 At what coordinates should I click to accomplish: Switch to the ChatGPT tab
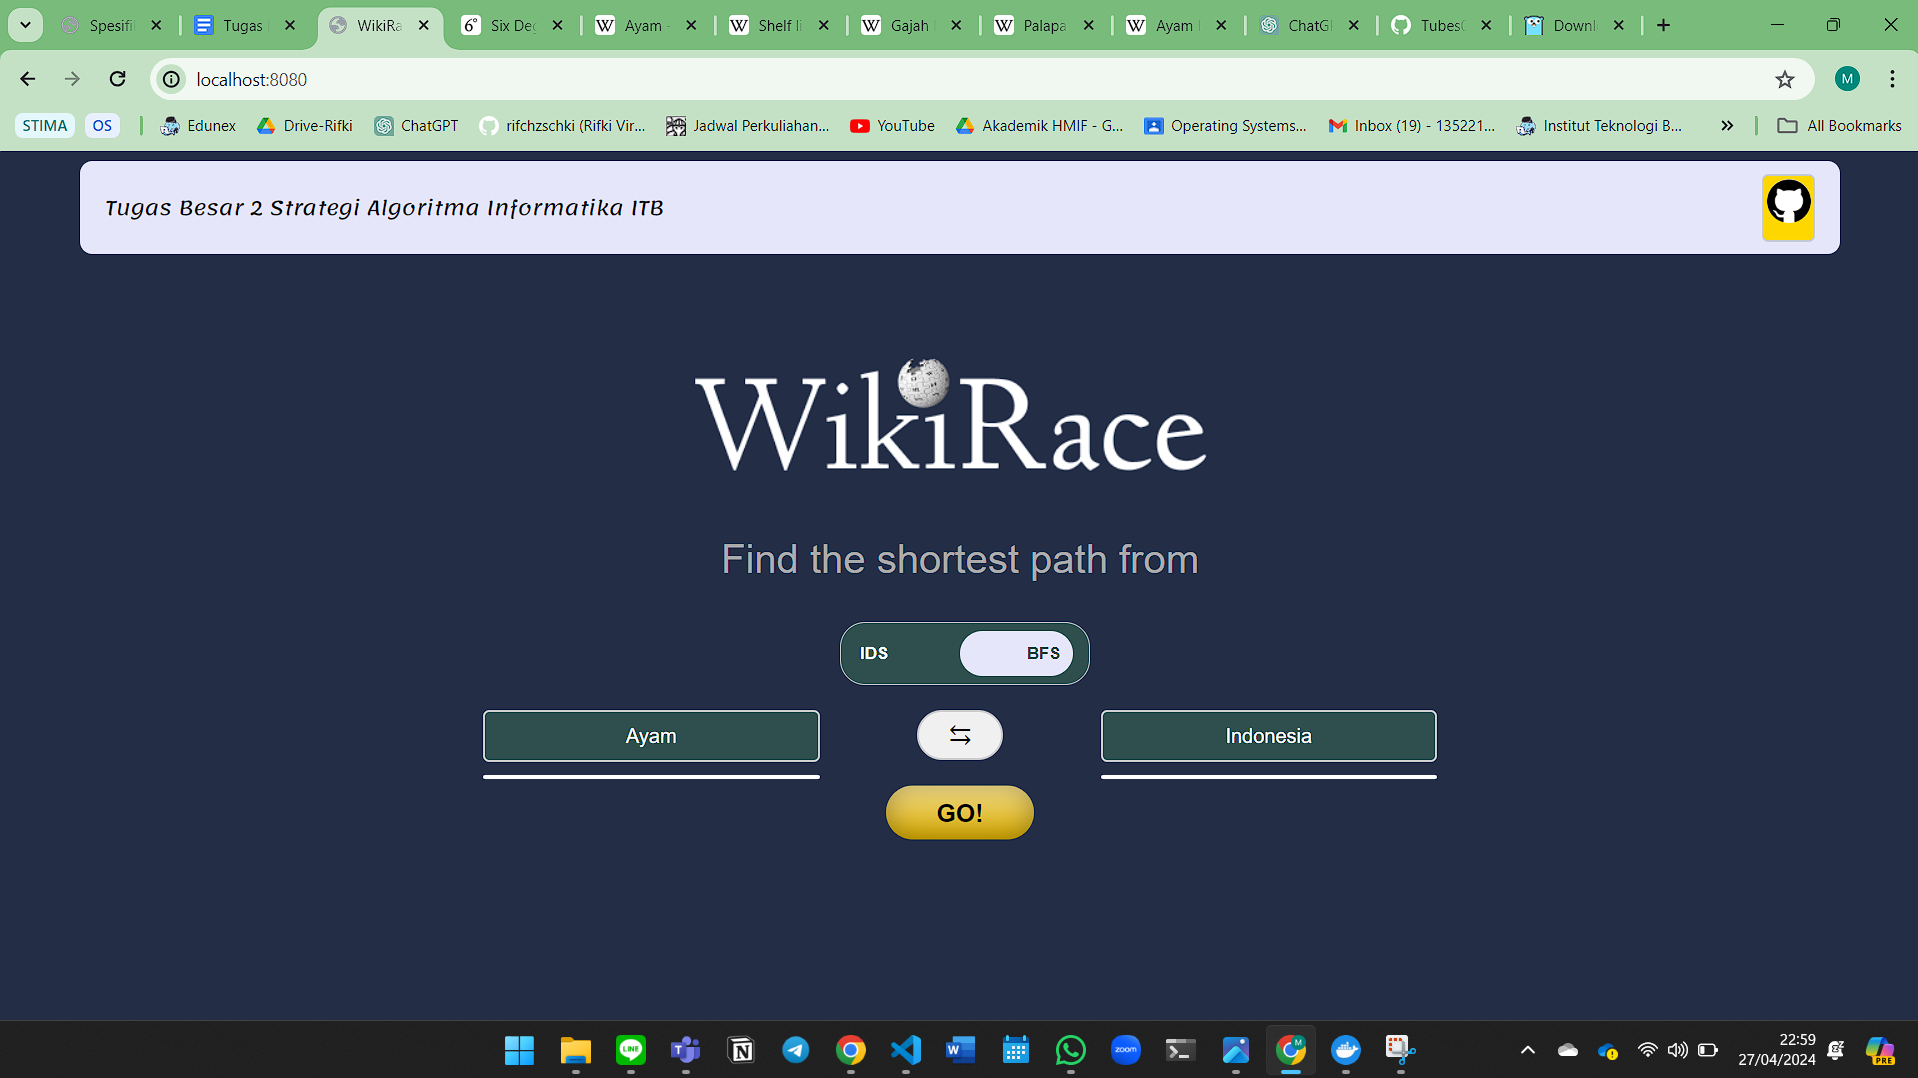coord(1308,25)
